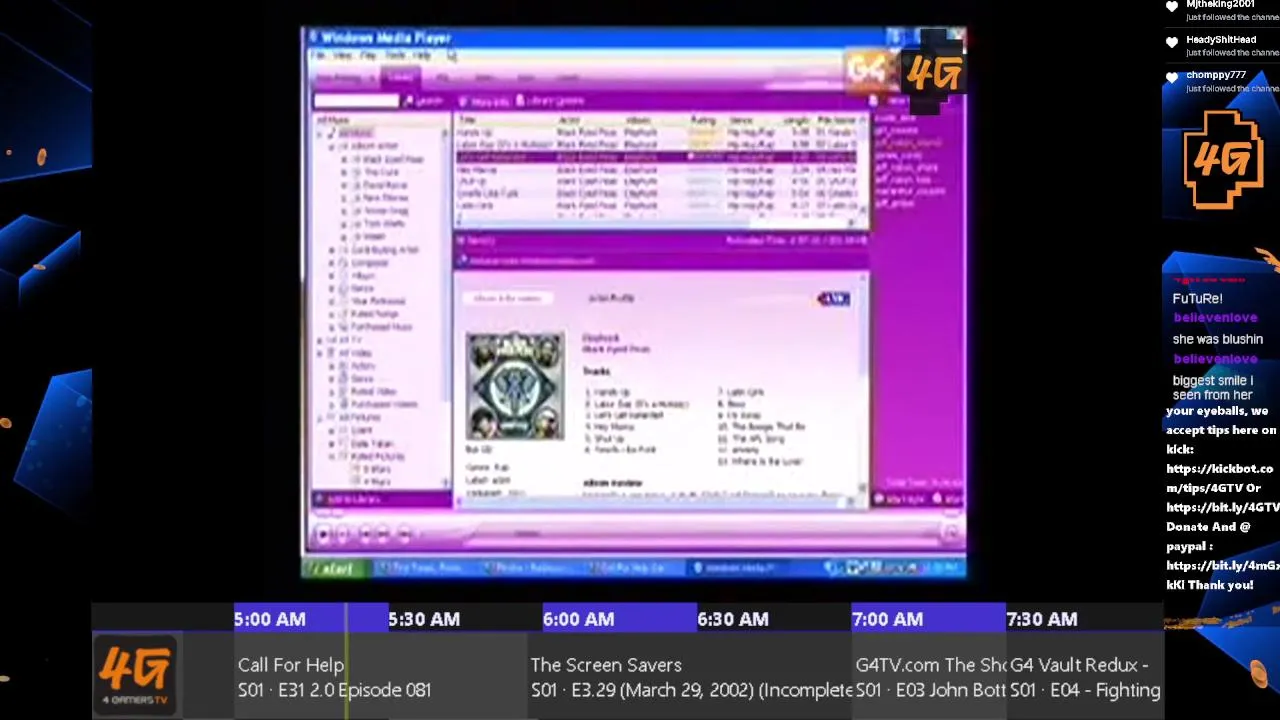Select the Hey Mama track row
Image resolution: width=1280 pixels, height=720 pixels.
[656, 169]
